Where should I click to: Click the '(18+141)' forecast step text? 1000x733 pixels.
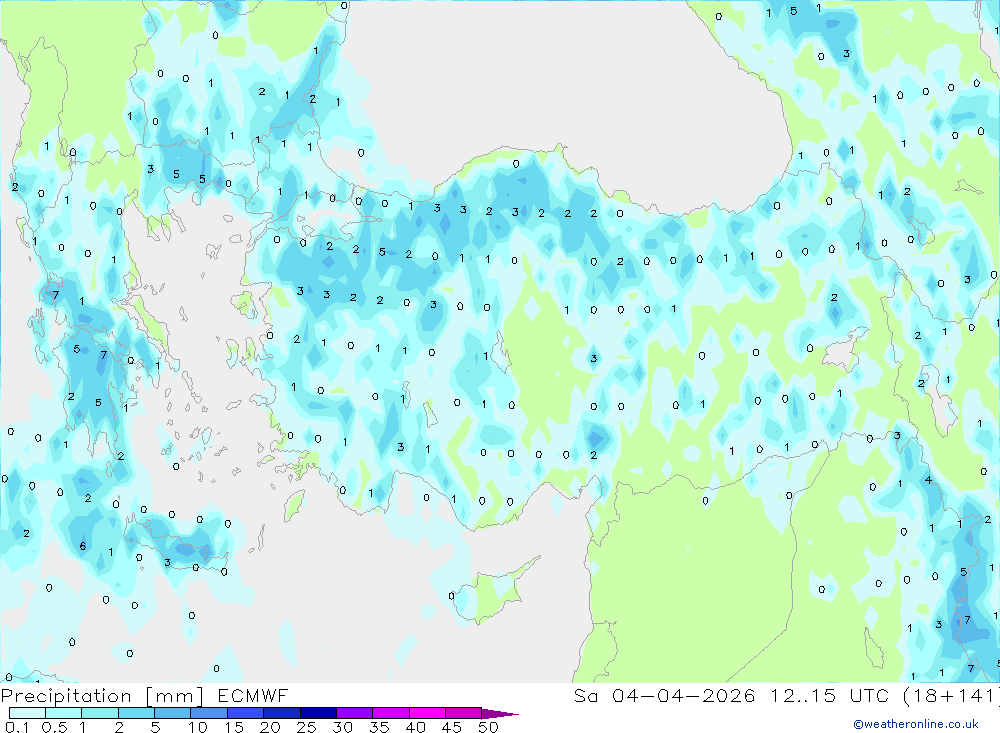(x=951, y=695)
